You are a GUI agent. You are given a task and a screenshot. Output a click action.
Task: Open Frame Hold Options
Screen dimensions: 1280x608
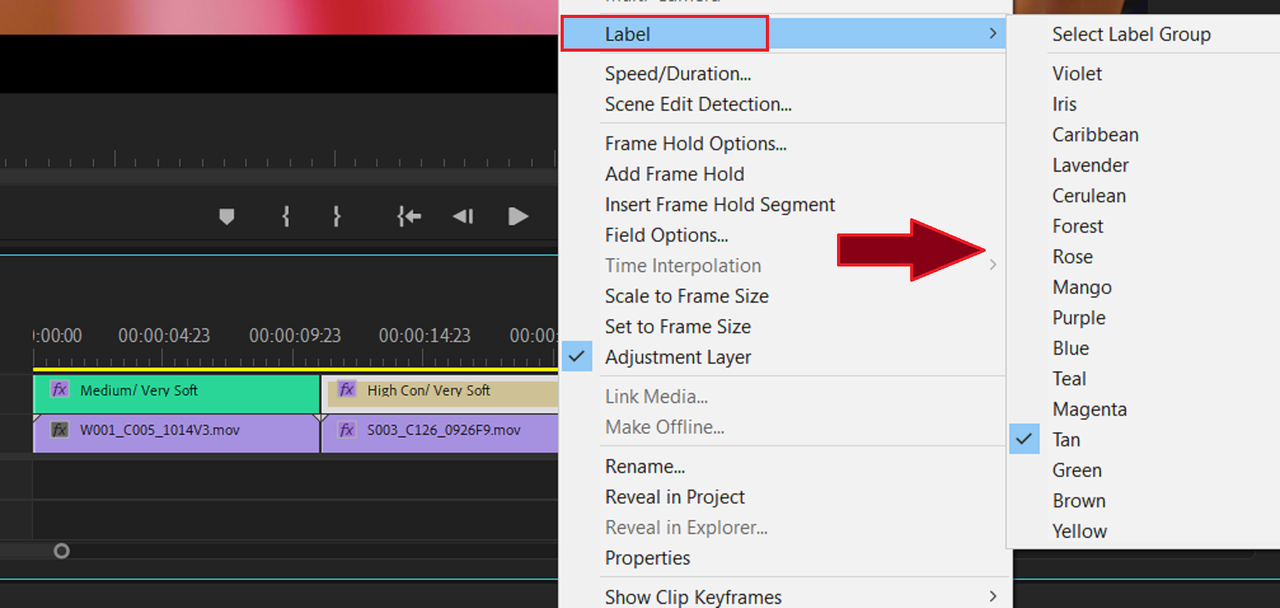[696, 144]
